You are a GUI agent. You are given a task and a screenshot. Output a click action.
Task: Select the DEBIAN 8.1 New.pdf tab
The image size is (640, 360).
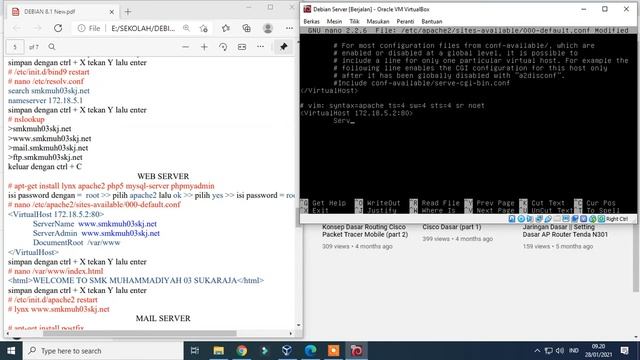coord(63,12)
